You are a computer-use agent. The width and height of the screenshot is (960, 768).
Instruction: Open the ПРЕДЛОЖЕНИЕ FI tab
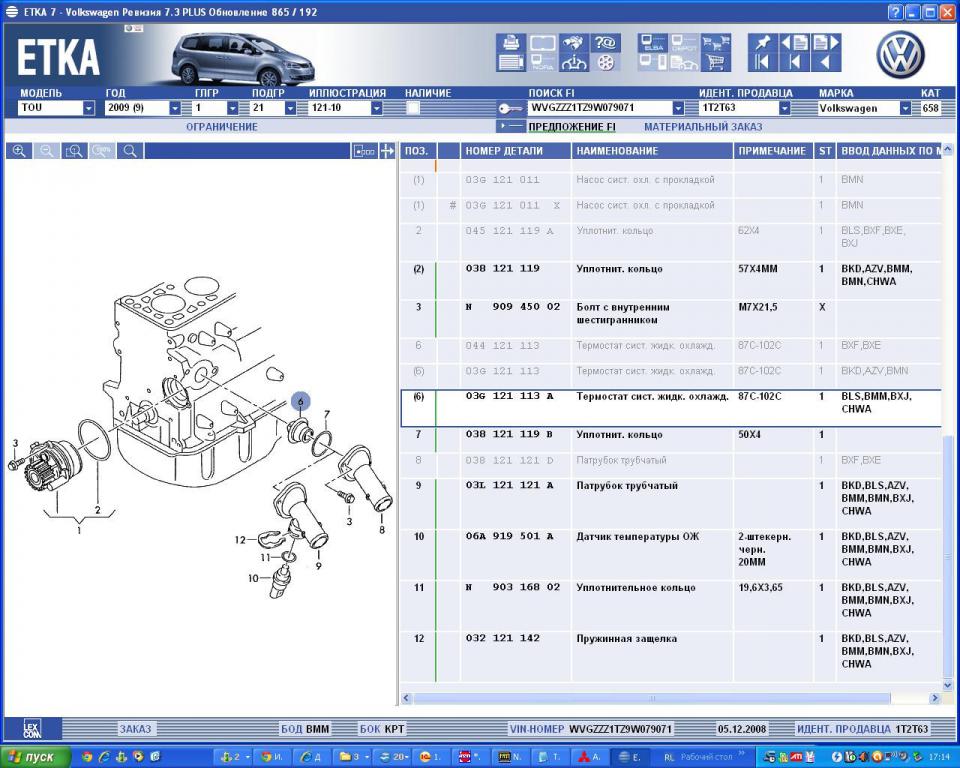tap(572, 127)
